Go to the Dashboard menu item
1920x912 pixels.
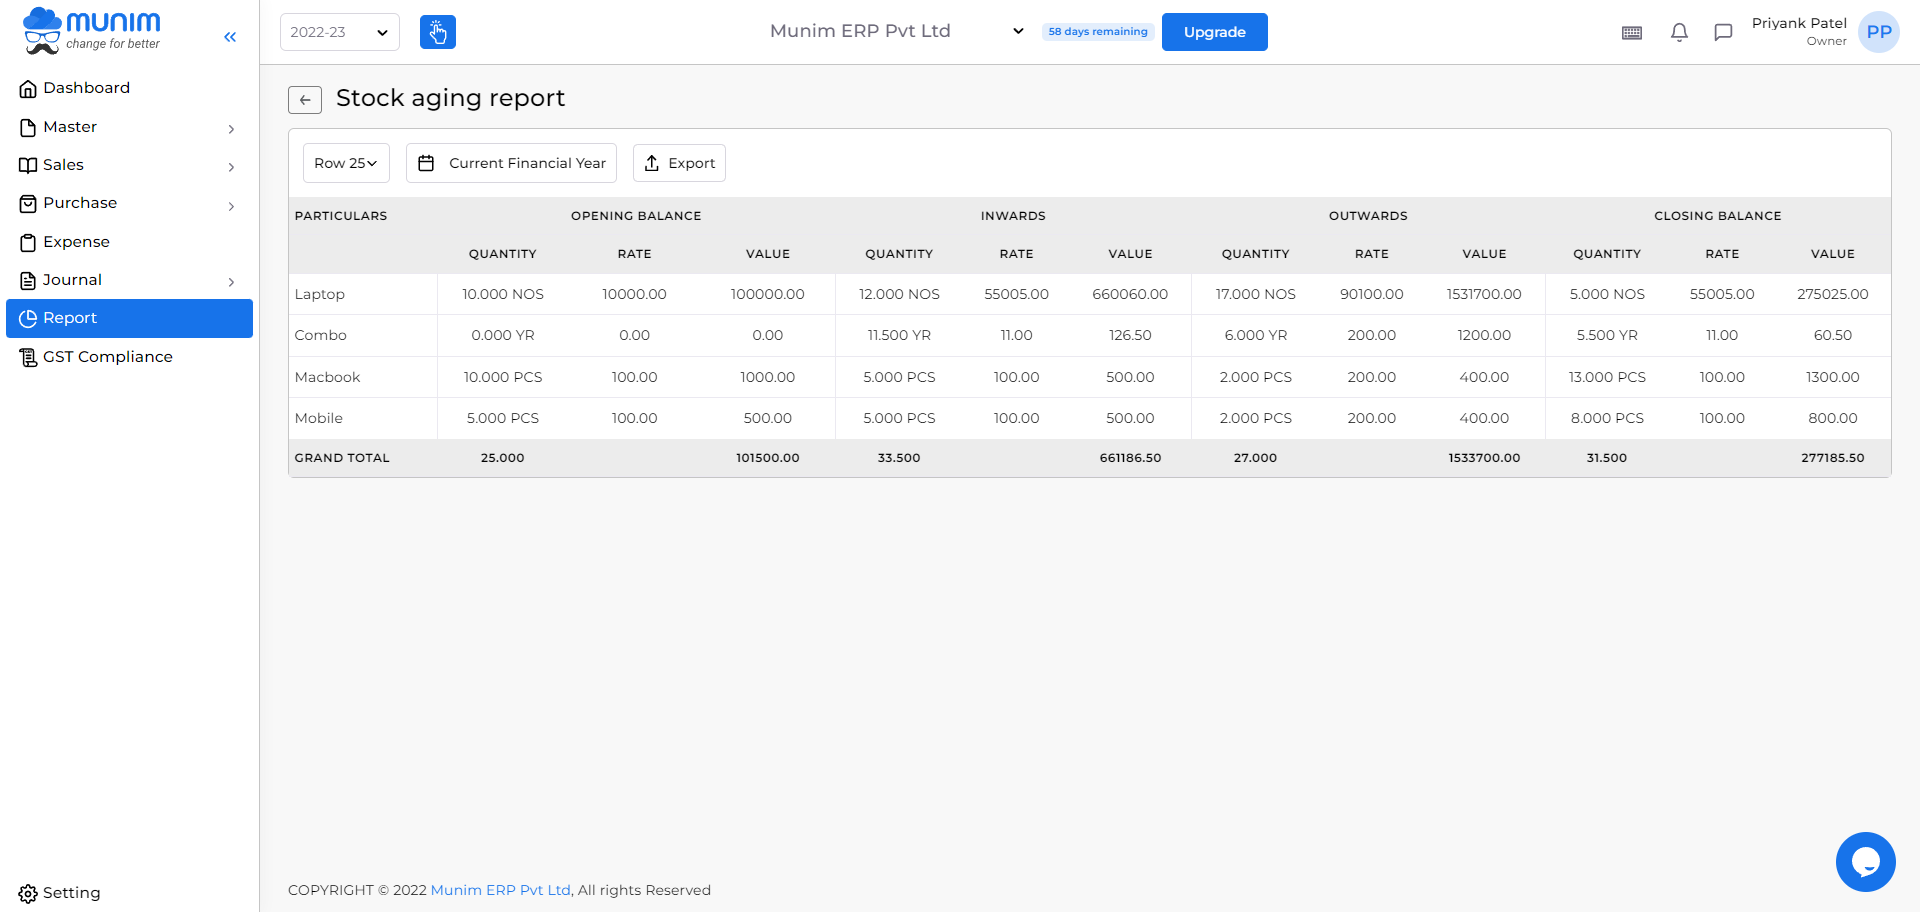click(x=87, y=87)
